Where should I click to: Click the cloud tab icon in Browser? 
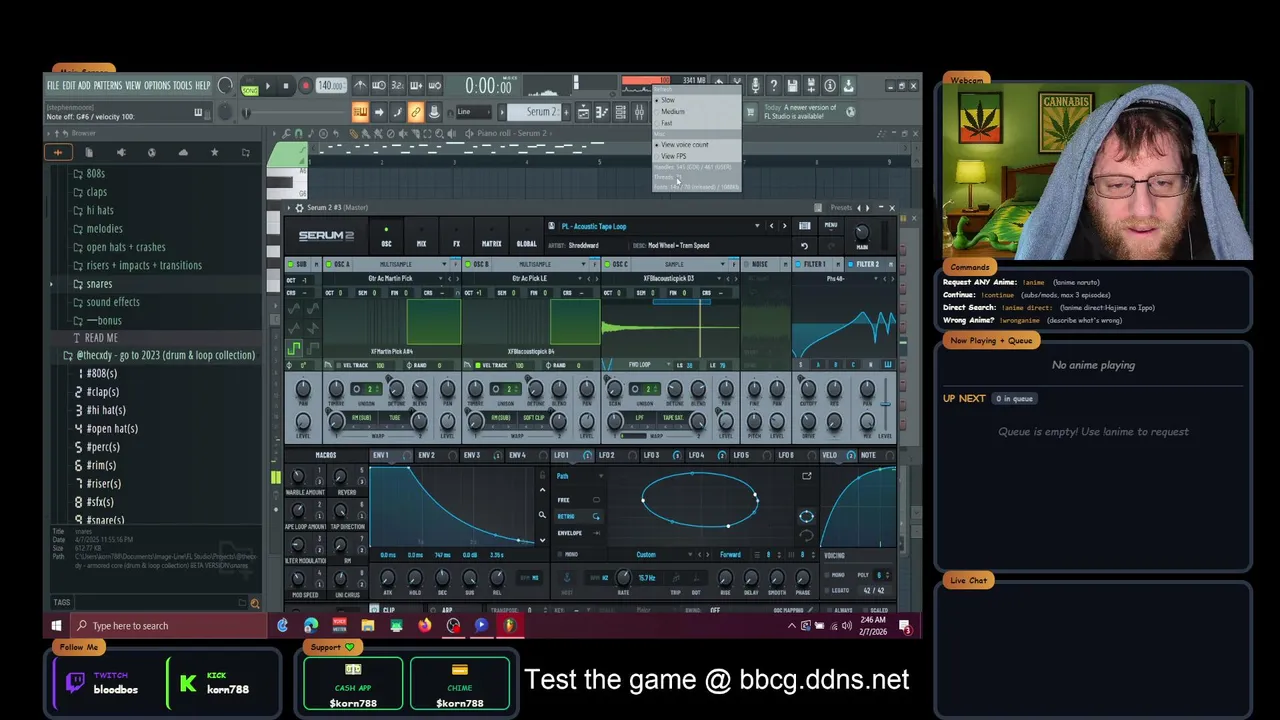pos(183,152)
